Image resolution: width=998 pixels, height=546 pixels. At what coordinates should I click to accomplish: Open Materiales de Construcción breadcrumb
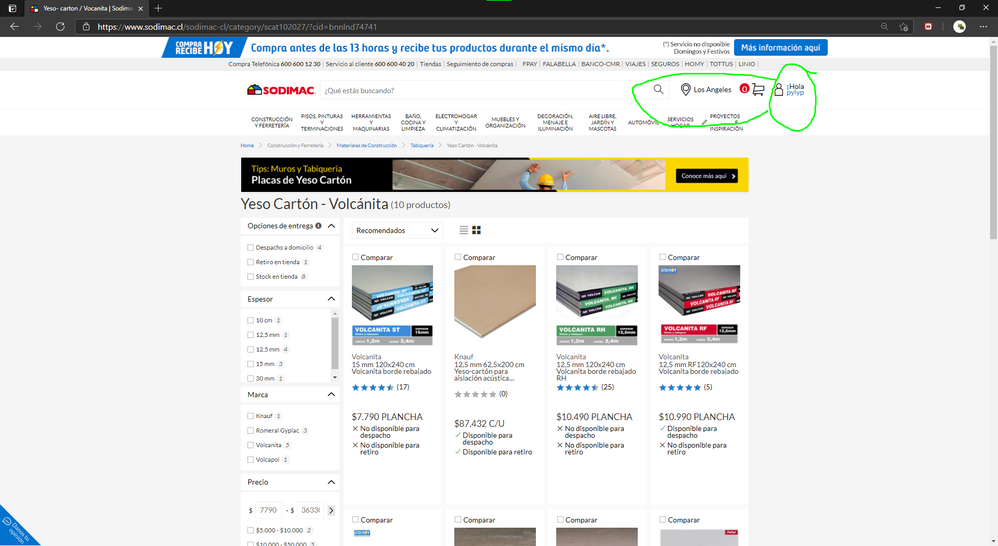pos(367,146)
